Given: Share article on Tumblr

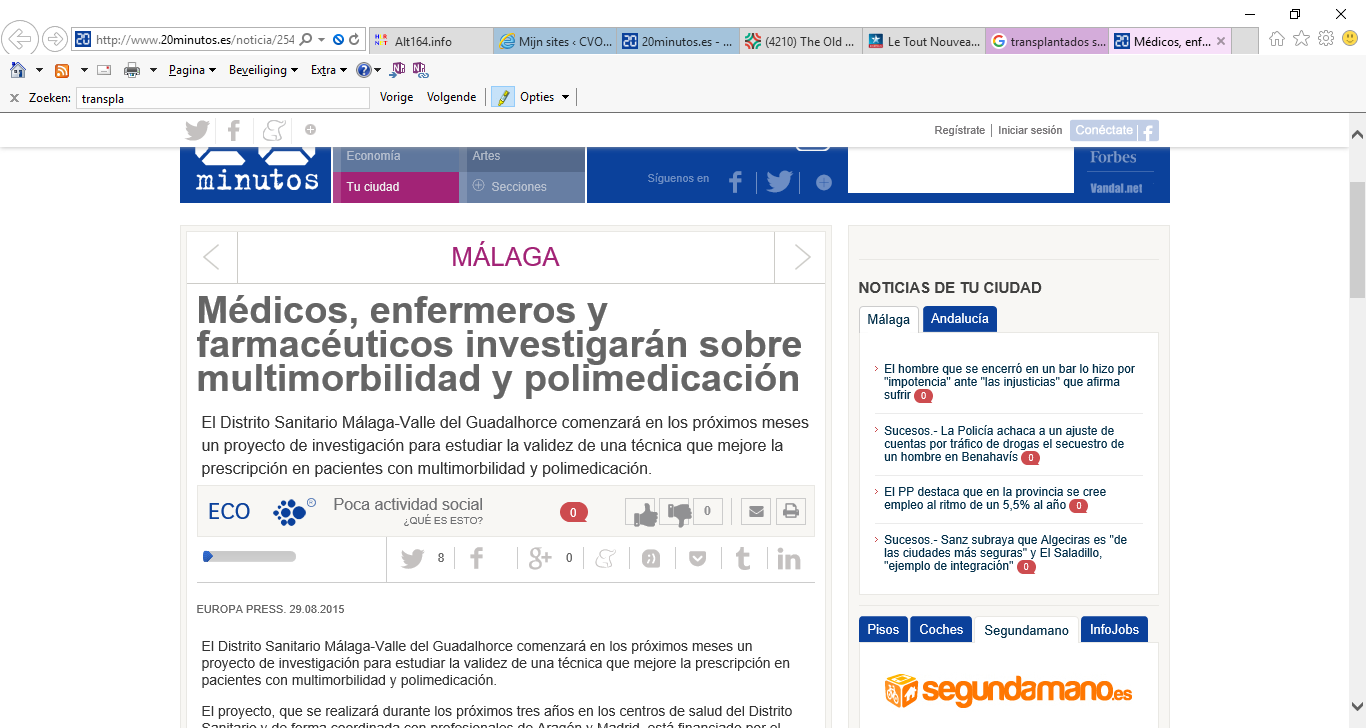Looking at the screenshot, I should coord(742,559).
